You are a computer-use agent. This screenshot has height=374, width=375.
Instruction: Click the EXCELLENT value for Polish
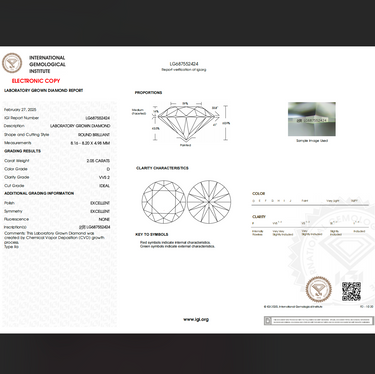click(100, 203)
